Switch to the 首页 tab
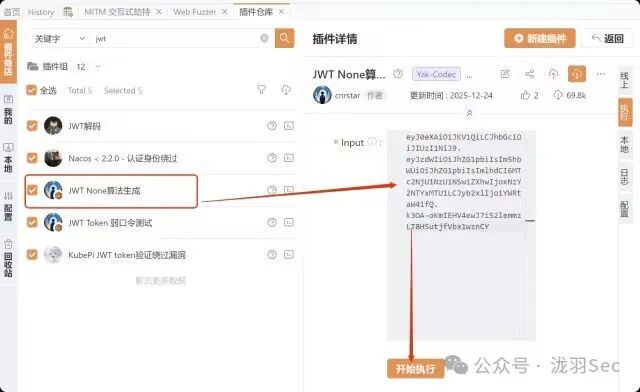This screenshot has height=392, width=640. tap(12, 12)
